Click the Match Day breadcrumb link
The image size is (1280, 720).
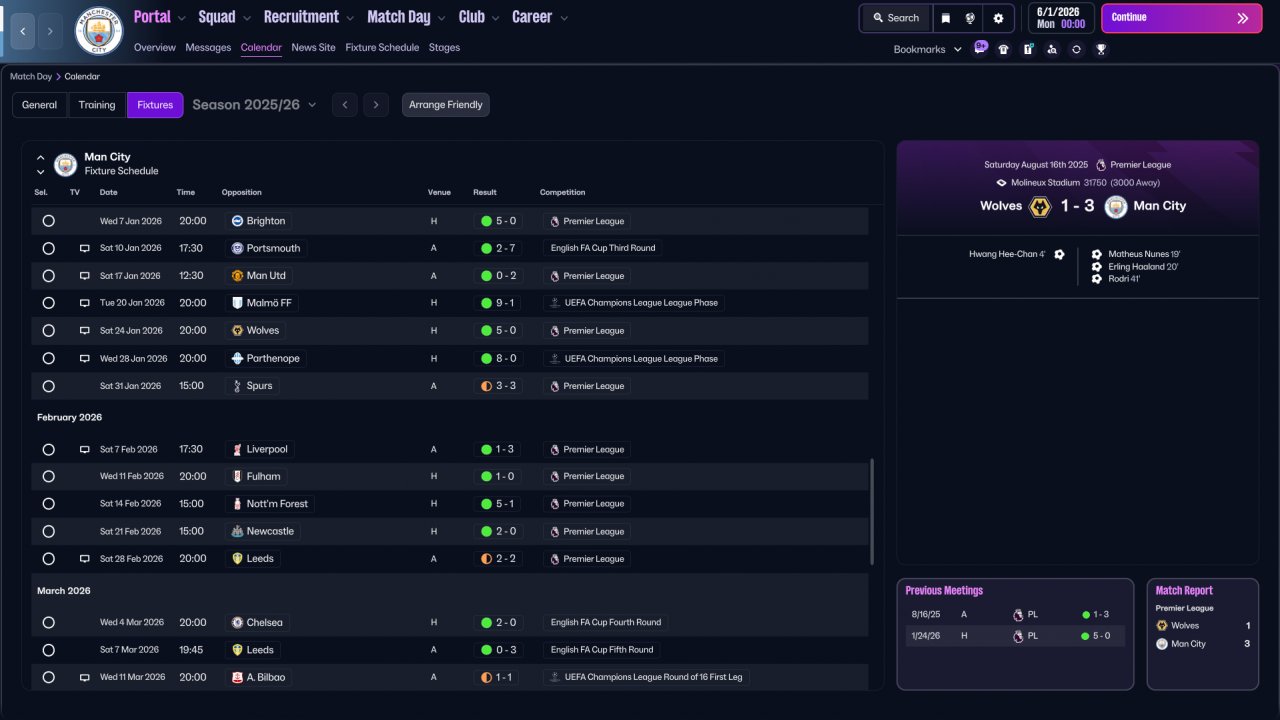[x=31, y=77]
